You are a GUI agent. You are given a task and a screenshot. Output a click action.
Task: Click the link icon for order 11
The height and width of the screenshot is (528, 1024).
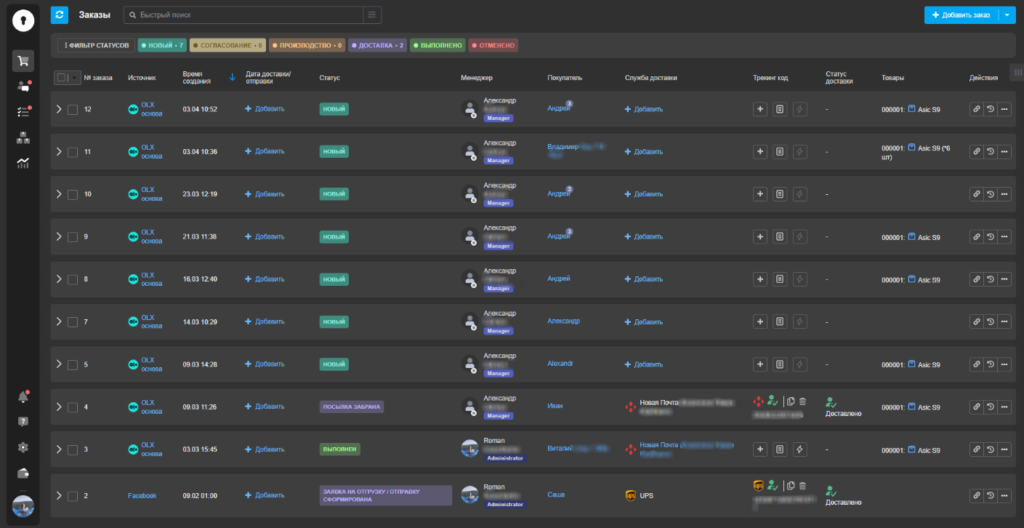click(975, 152)
